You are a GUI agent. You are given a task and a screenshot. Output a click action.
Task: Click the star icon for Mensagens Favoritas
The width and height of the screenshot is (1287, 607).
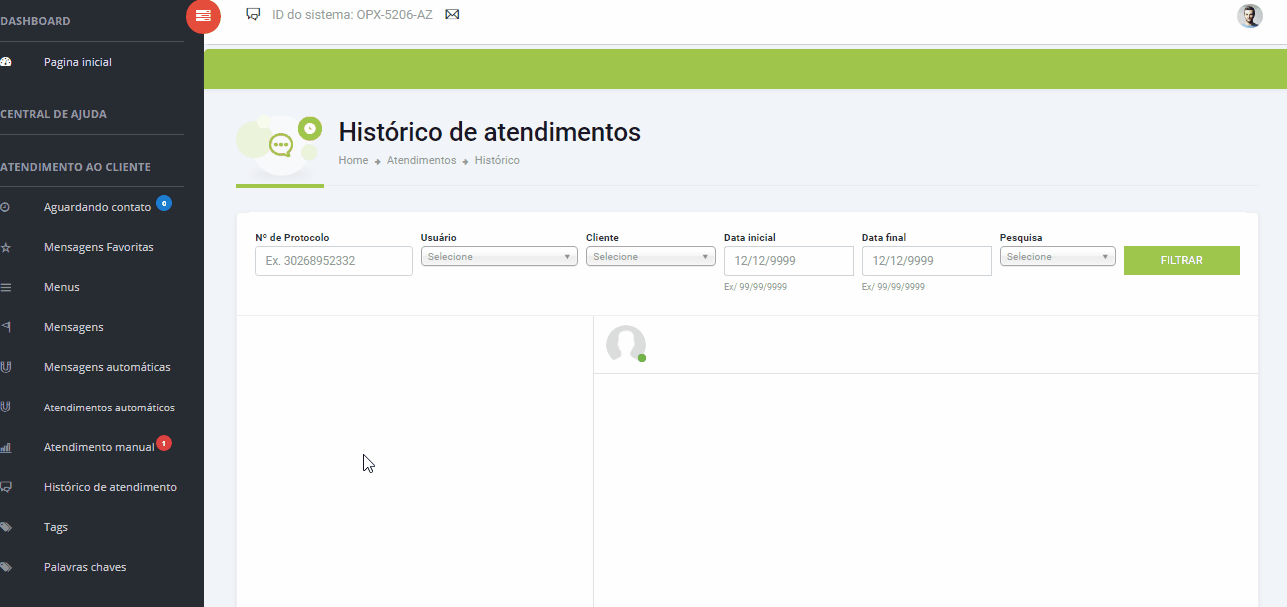tap(6, 247)
